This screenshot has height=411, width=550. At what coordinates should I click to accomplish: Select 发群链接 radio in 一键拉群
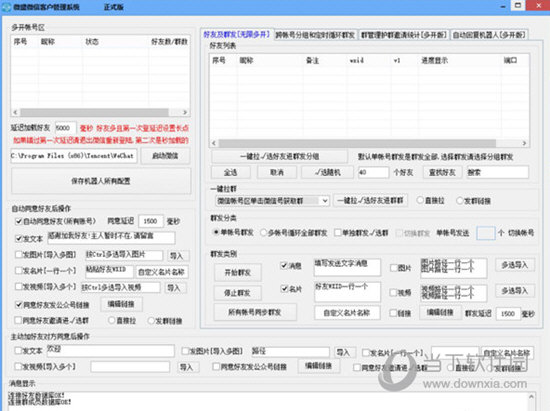460,201
